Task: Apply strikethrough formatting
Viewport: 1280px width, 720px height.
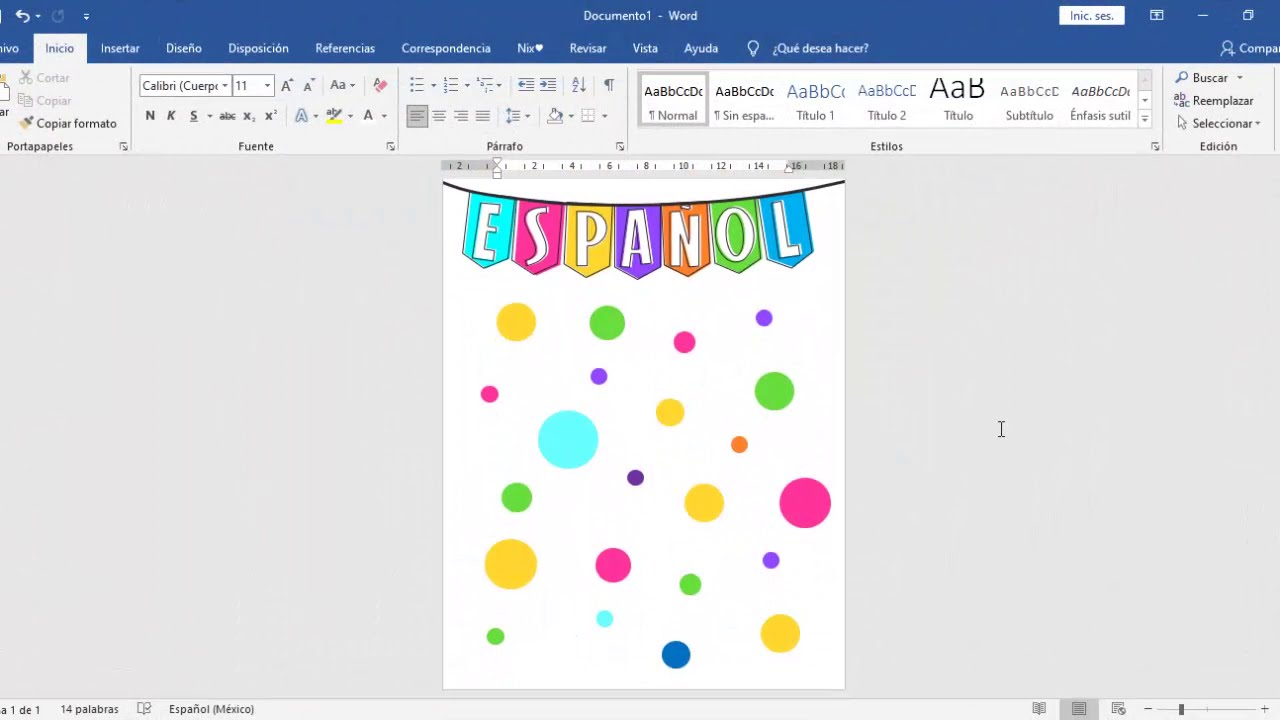Action: 227,116
